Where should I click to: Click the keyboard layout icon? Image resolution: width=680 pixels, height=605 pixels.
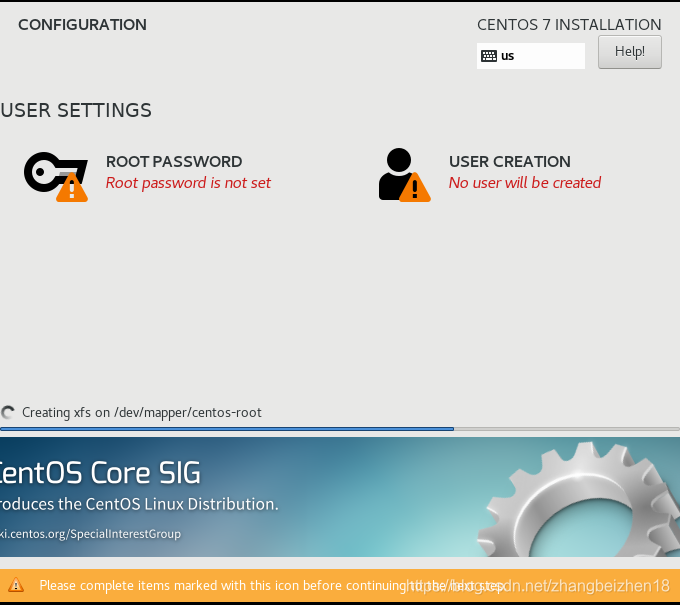489,56
